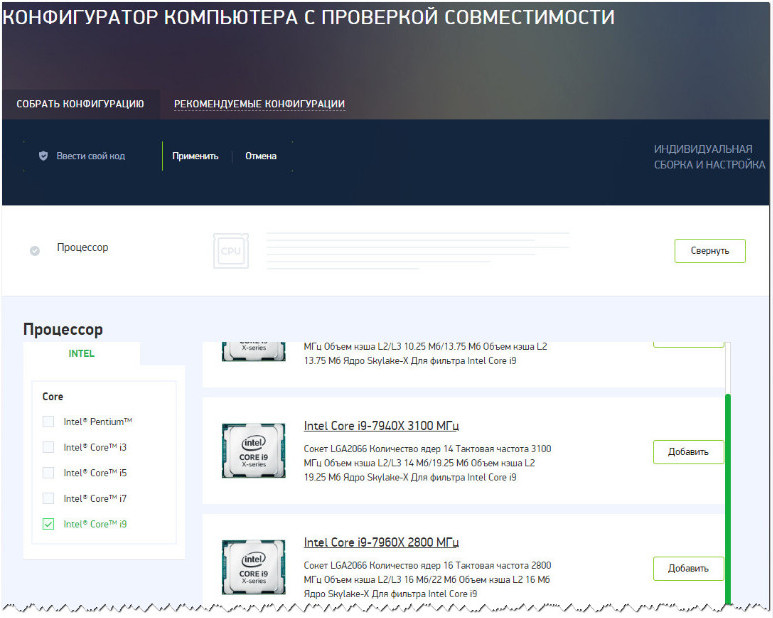Tick the Intel Pentium checkbox

point(48,422)
